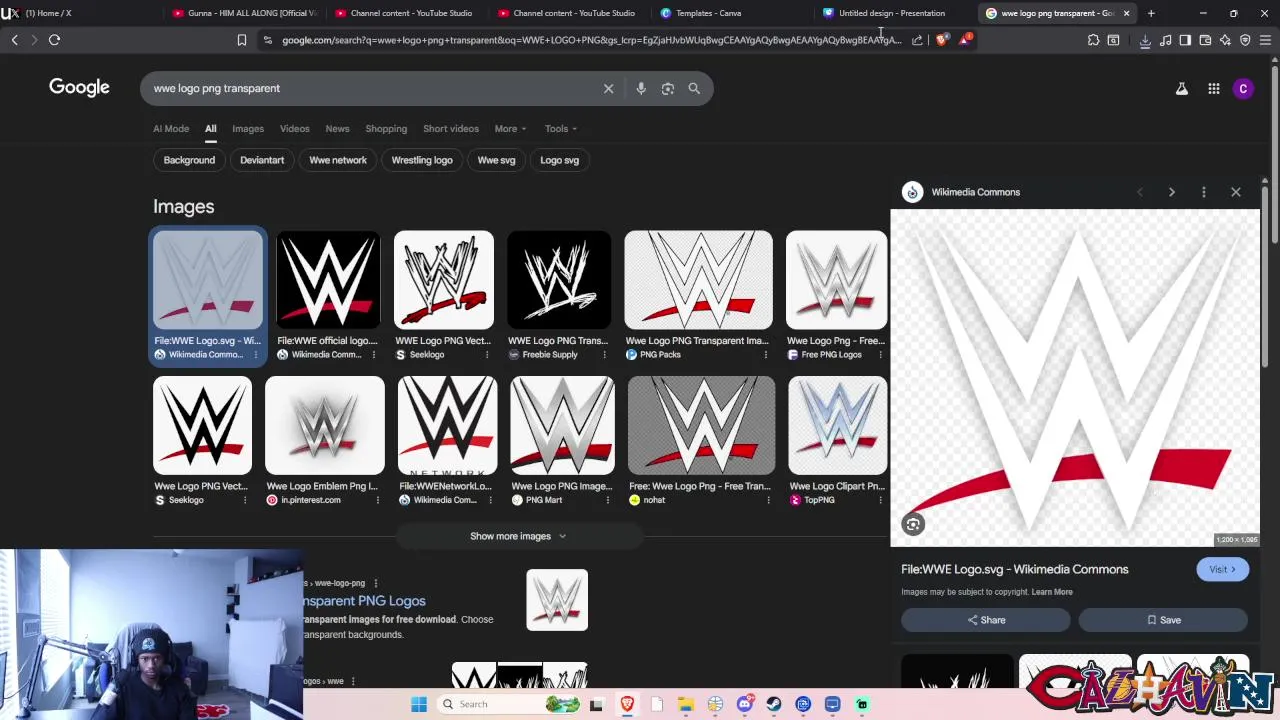Click the taskbar Search field

tap(510, 704)
